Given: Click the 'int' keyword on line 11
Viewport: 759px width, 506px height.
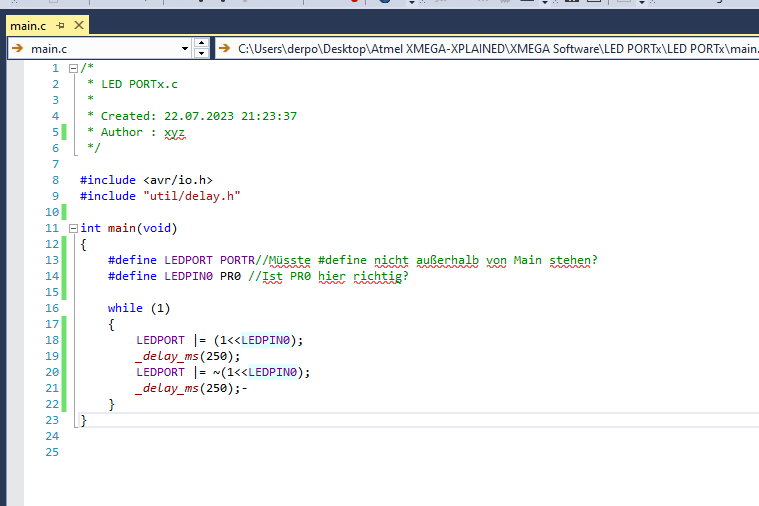Looking at the screenshot, I should click(x=91, y=228).
